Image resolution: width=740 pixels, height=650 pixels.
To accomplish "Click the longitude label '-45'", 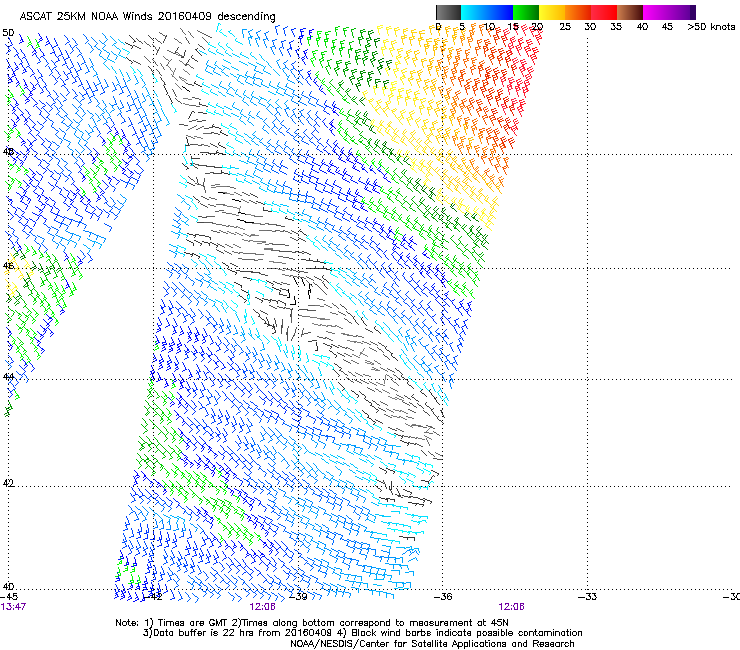I will pyautogui.click(x=9, y=597).
